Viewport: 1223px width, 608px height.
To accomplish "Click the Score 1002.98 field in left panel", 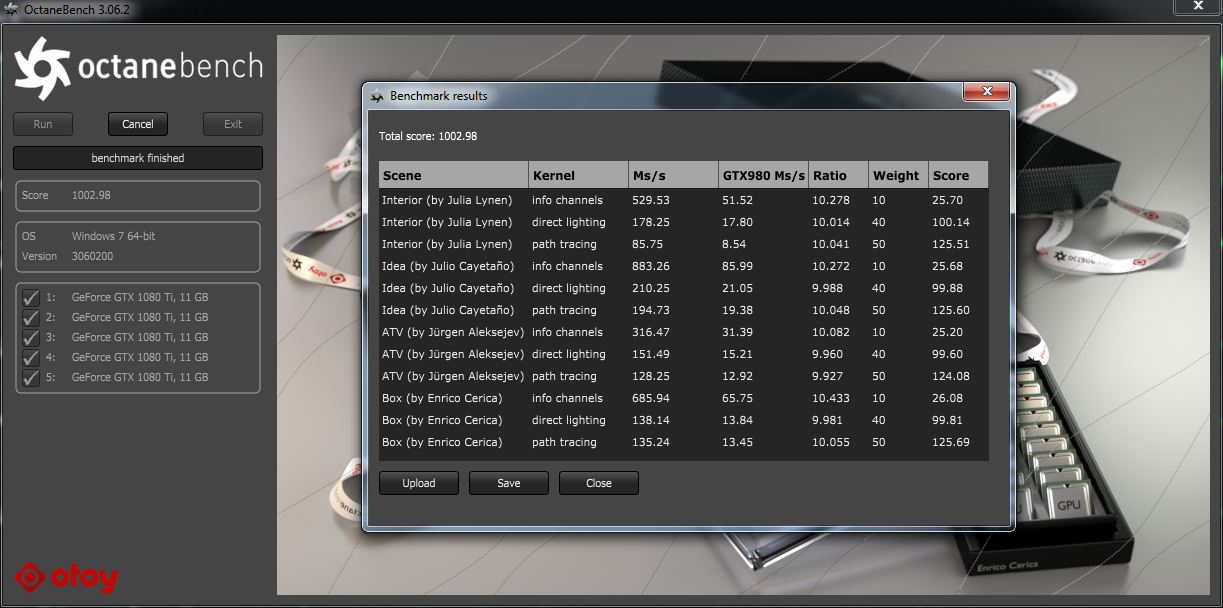I will coord(138,195).
